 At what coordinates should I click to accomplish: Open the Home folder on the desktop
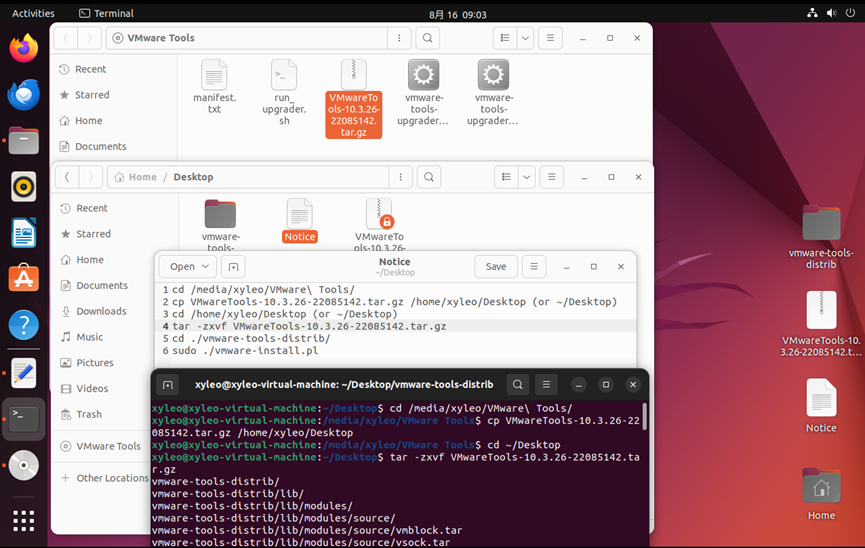[x=821, y=493]
